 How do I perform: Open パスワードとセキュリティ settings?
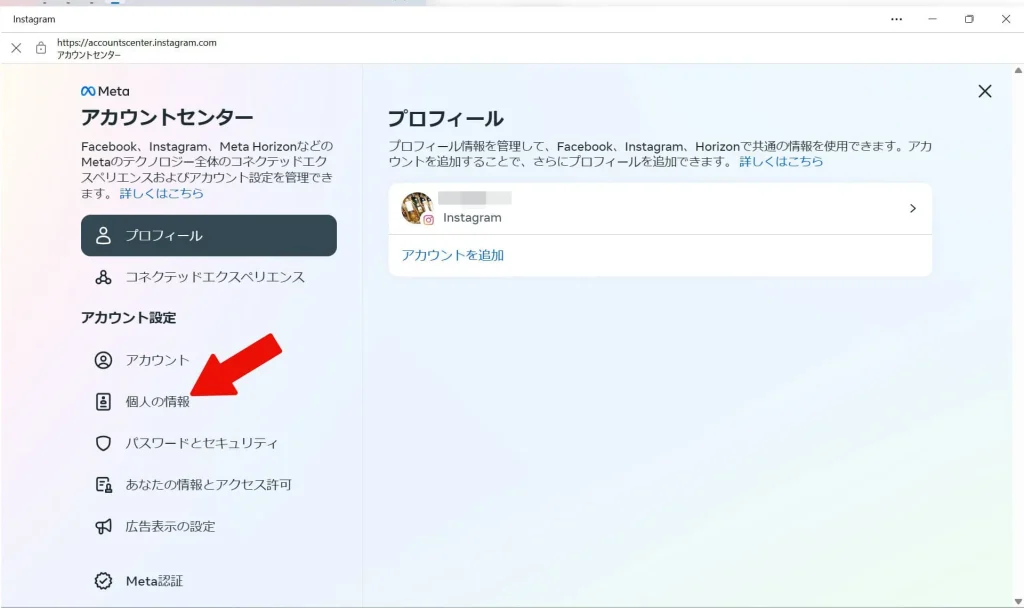tap(208, 443)
